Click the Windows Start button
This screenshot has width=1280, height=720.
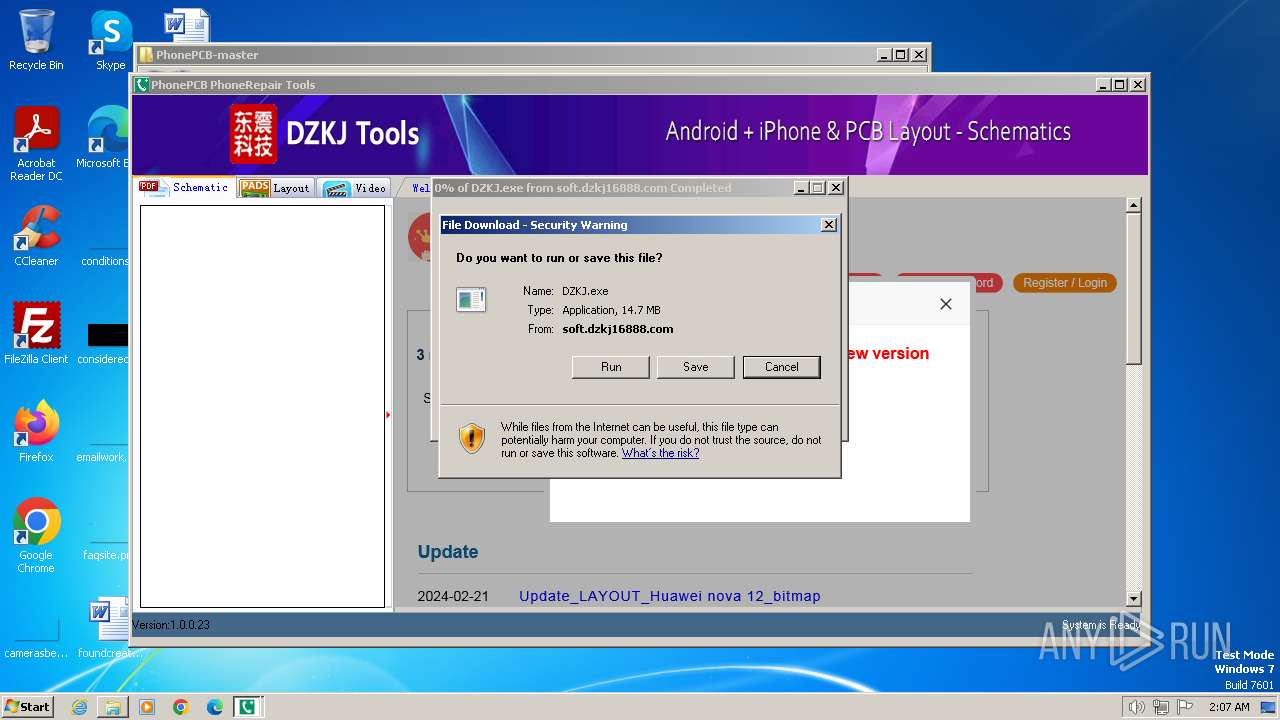[x=27, y=706]
